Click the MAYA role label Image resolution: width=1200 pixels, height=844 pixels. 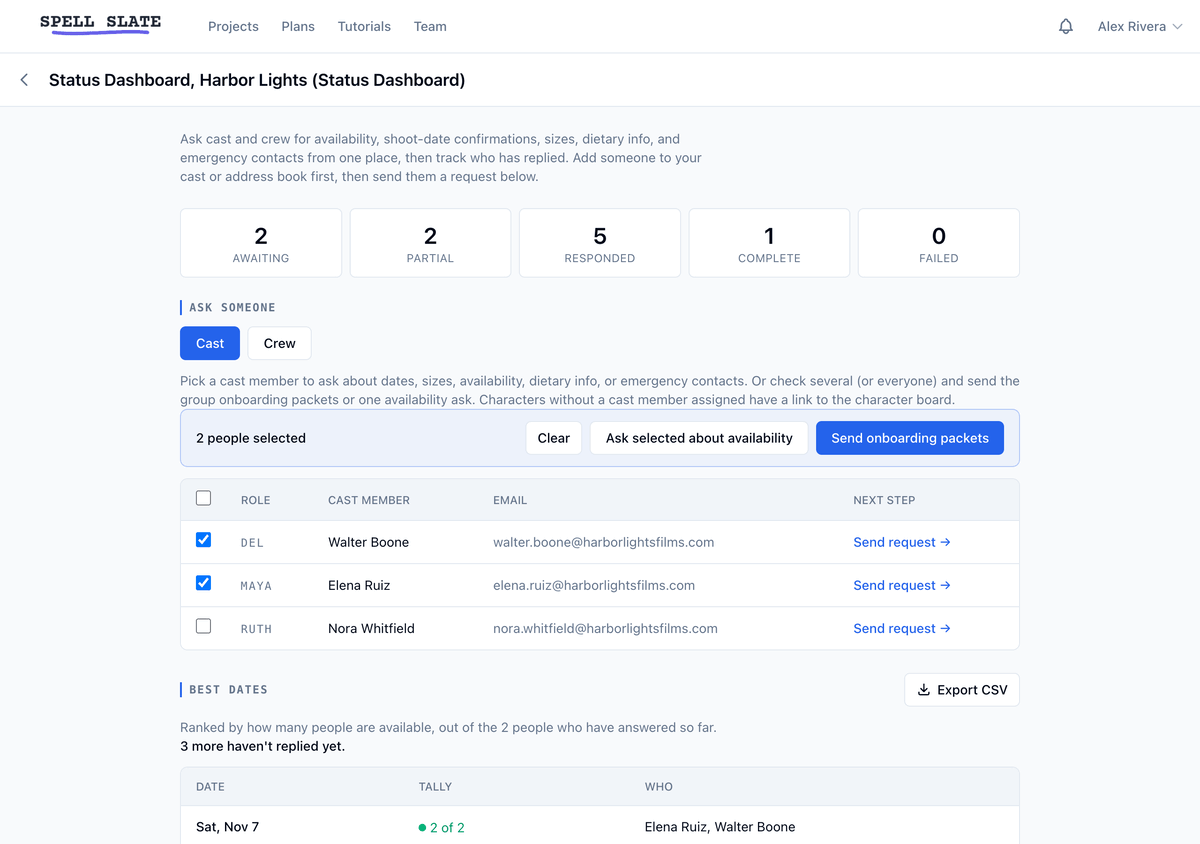(256, 586)
